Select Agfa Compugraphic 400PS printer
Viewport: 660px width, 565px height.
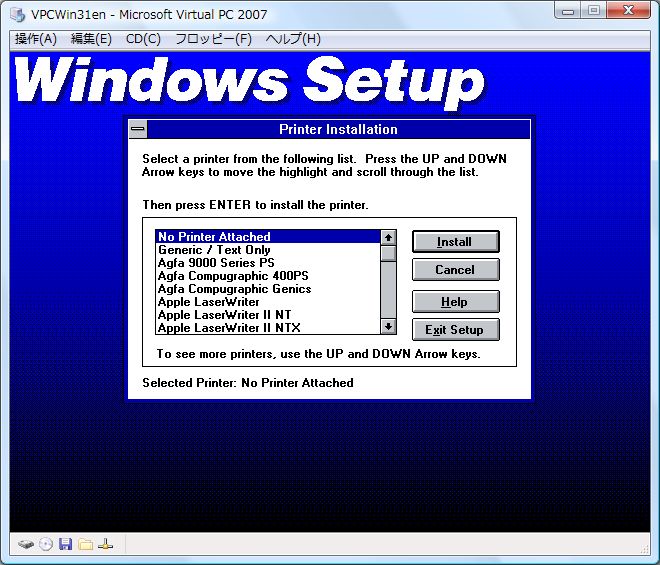268,276
